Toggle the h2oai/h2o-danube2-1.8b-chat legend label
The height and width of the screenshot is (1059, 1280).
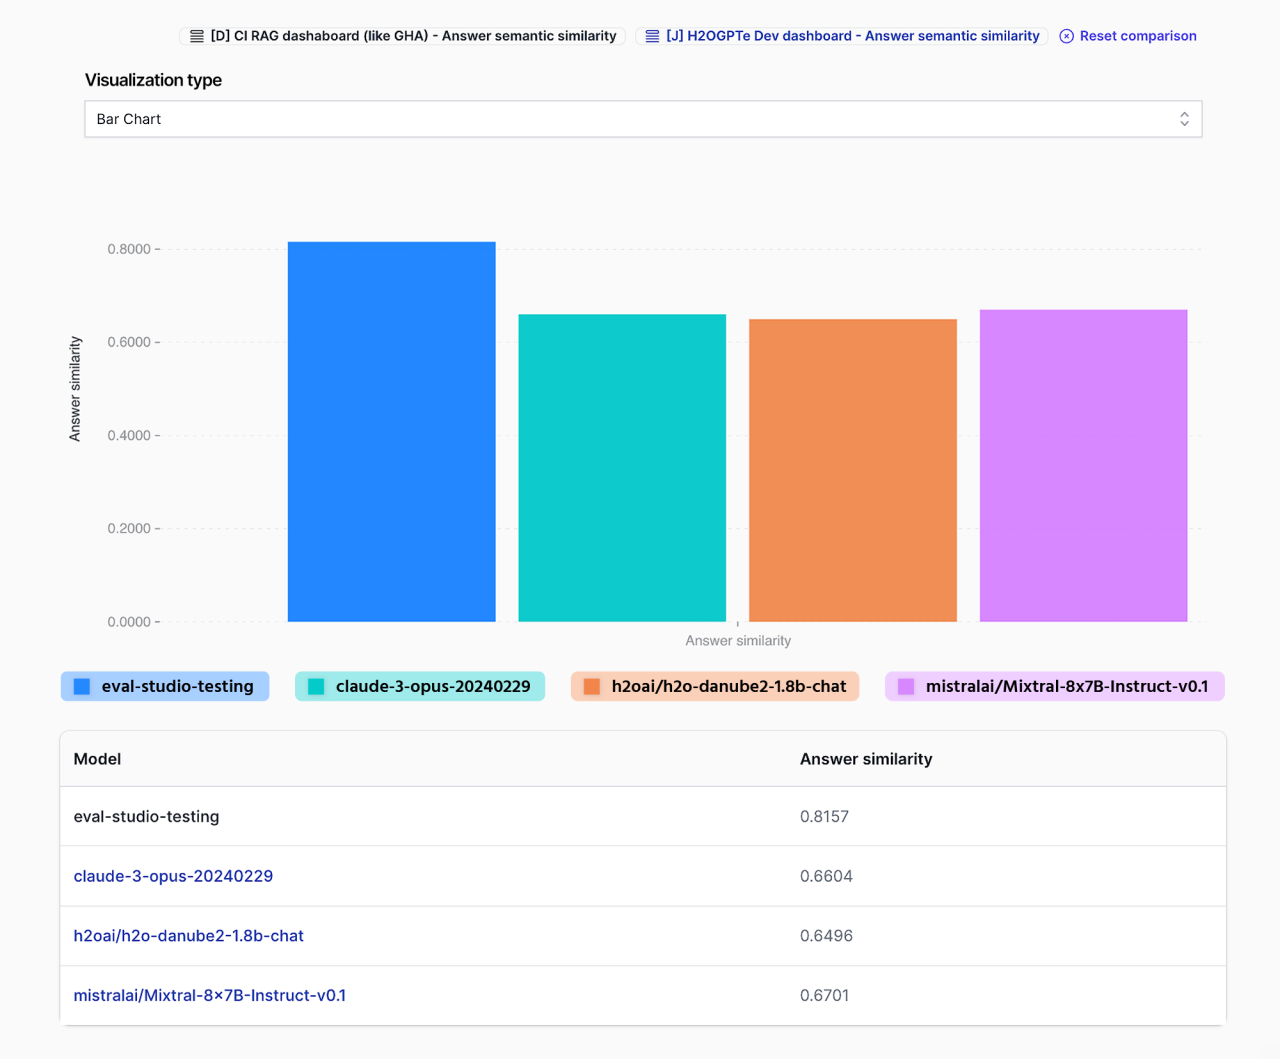coord(728,686)
